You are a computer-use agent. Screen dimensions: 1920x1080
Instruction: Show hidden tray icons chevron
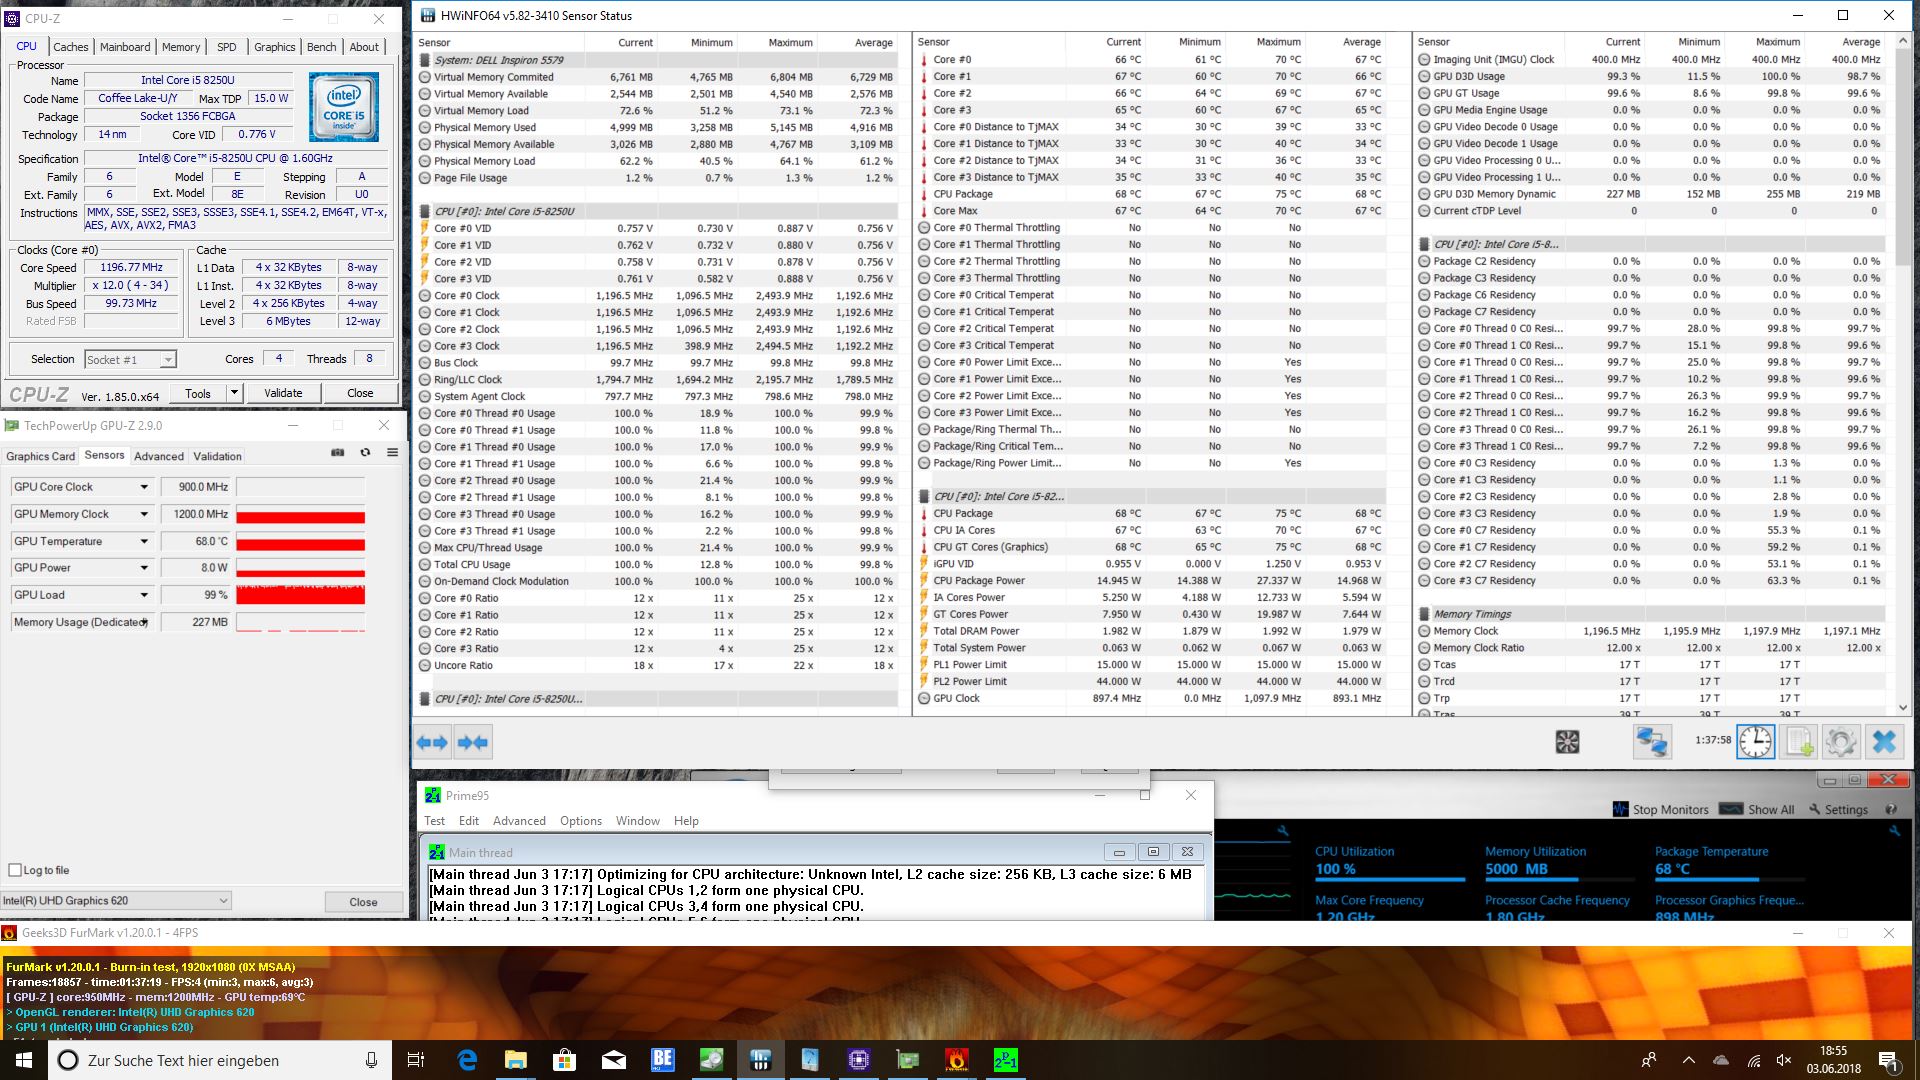click(1688, 1060)
